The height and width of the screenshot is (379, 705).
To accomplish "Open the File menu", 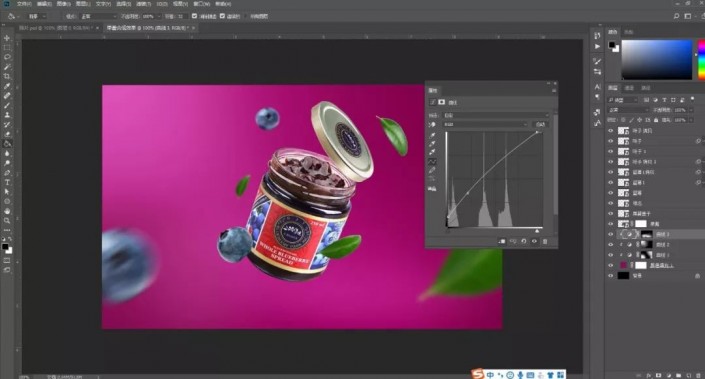I will coord(24,4).
